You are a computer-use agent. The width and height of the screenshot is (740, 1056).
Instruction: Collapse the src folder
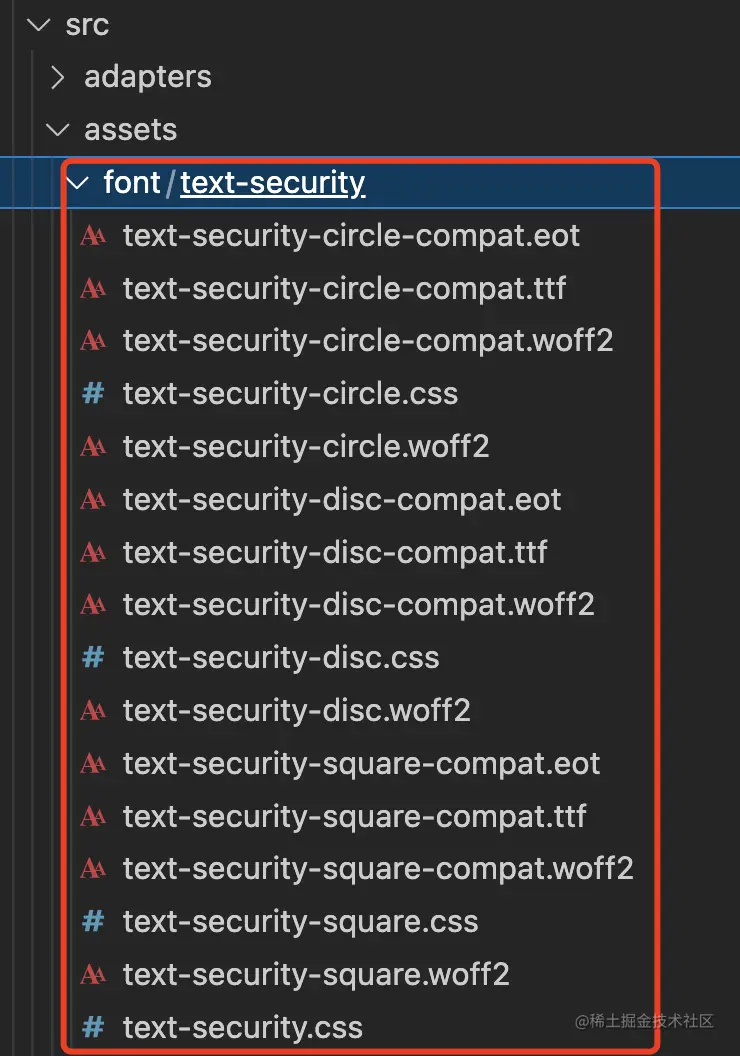pos(38,25)
